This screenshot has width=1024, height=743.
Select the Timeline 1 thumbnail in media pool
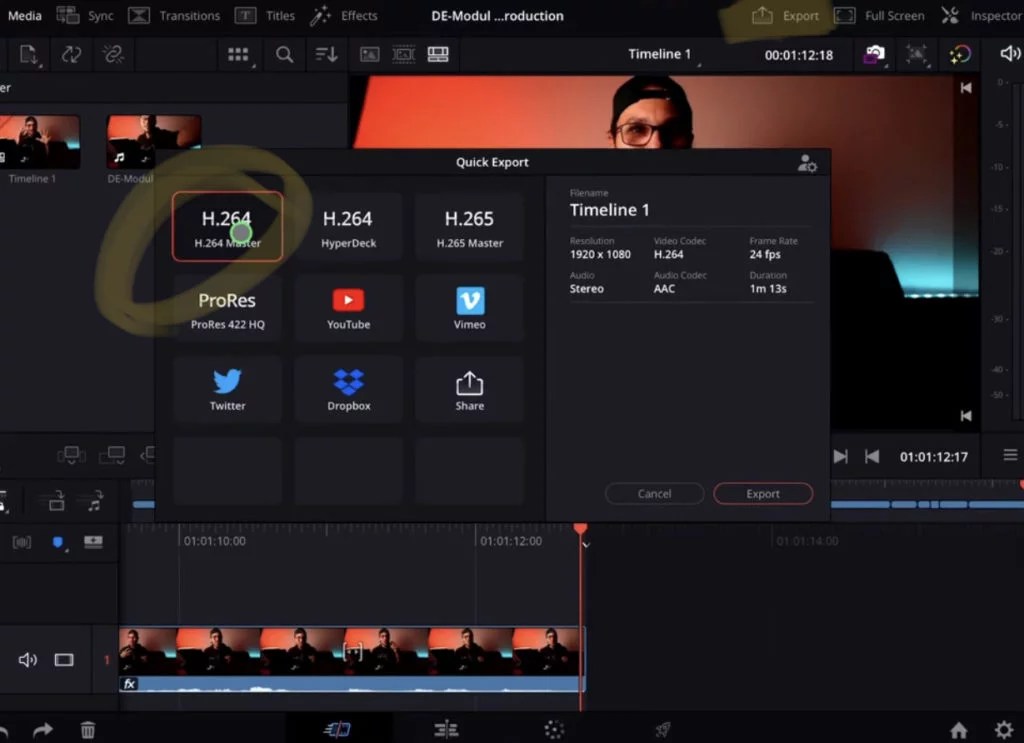click(42, 140)
